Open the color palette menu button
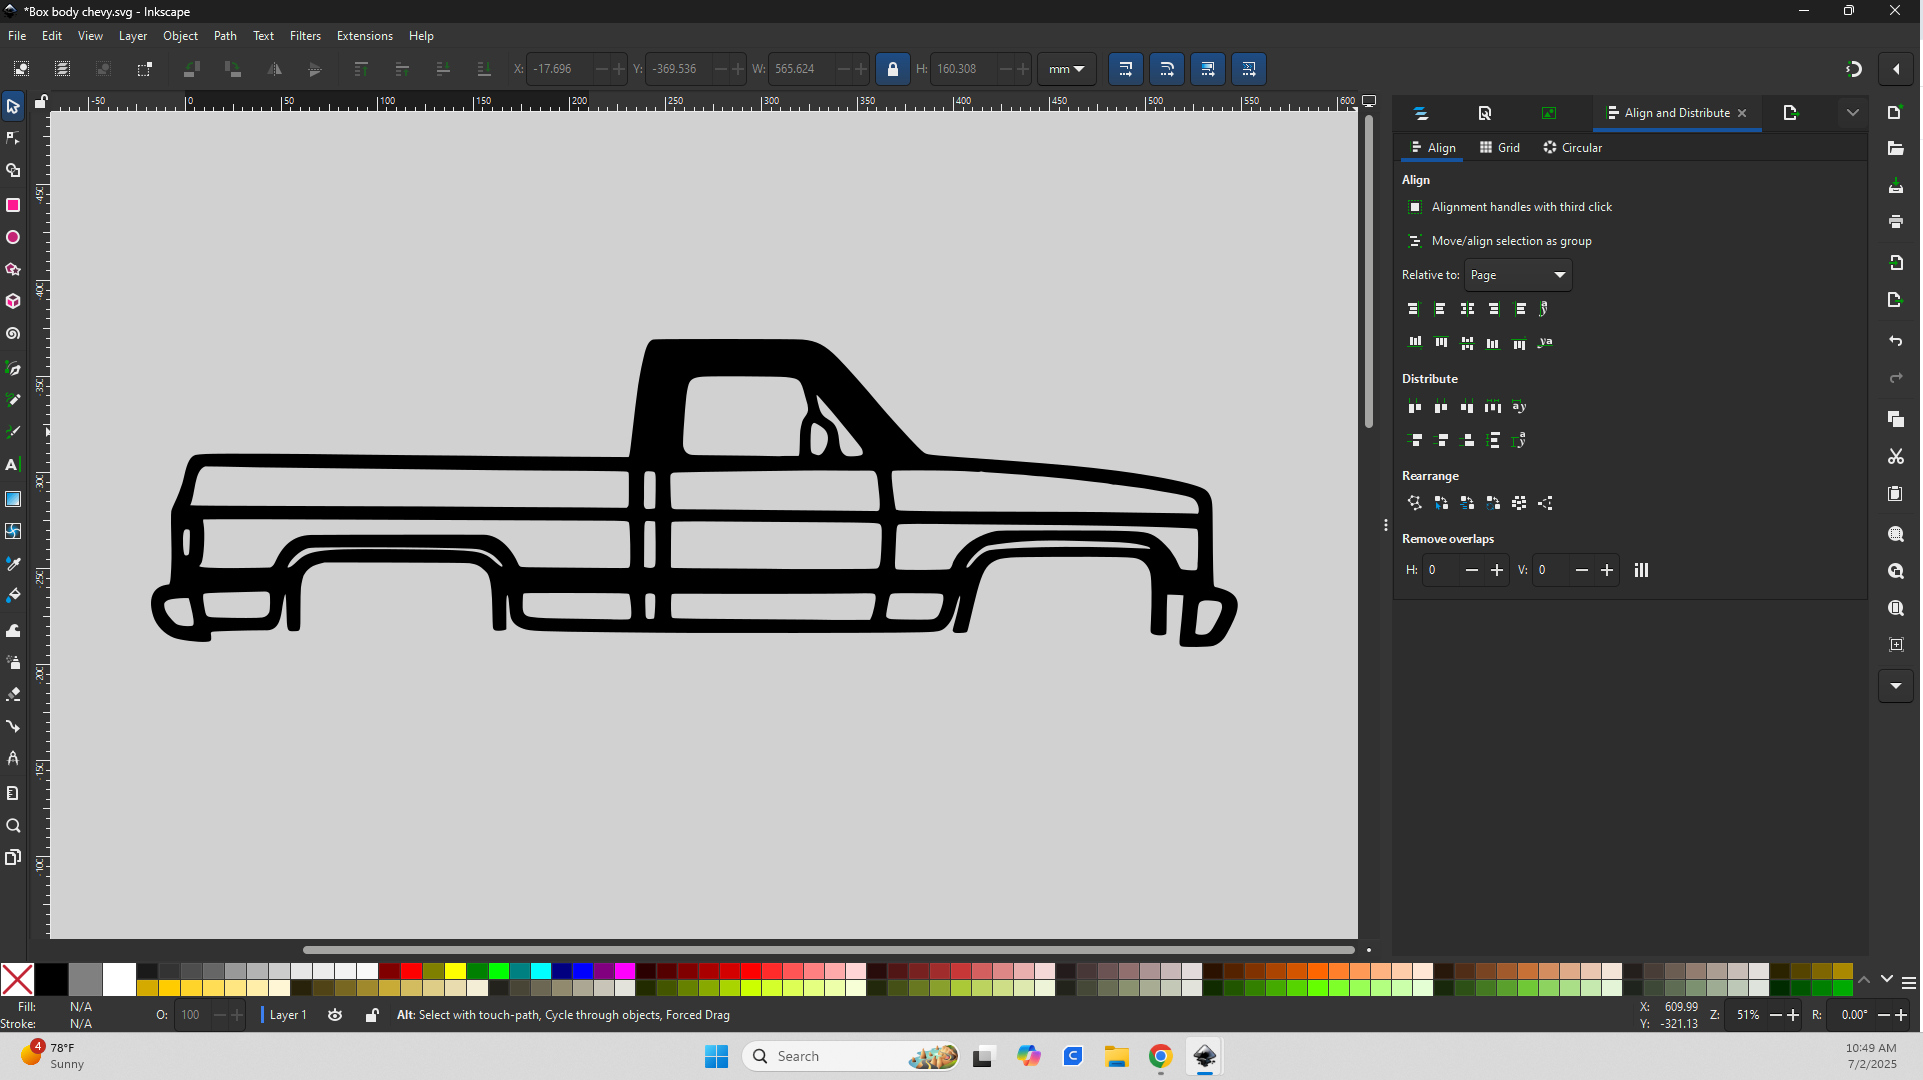1923x1080 pixels. pyautogui.click(x=1909, y=983)
